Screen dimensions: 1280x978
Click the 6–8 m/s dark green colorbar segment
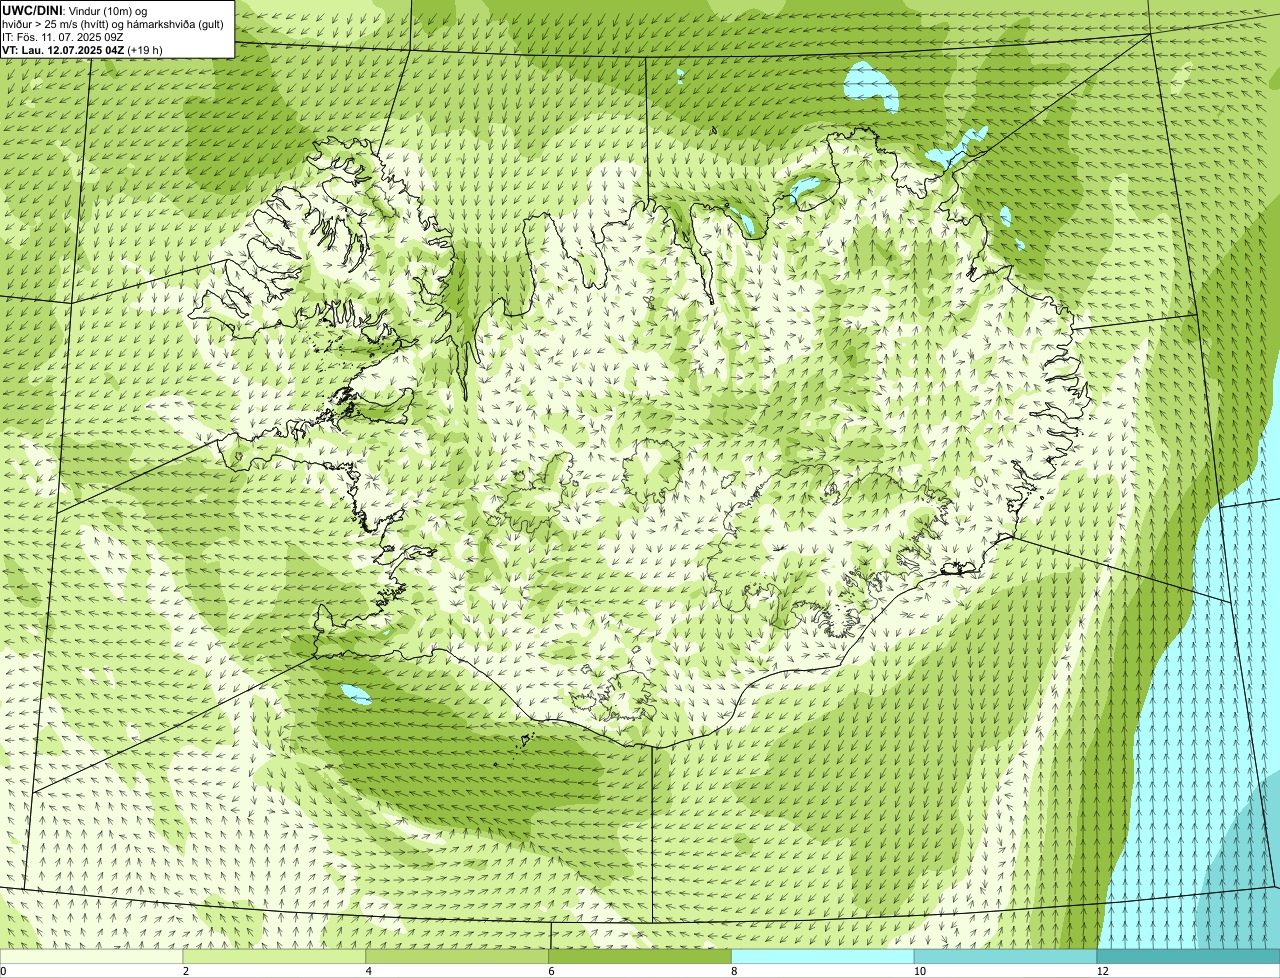point(640,957)
